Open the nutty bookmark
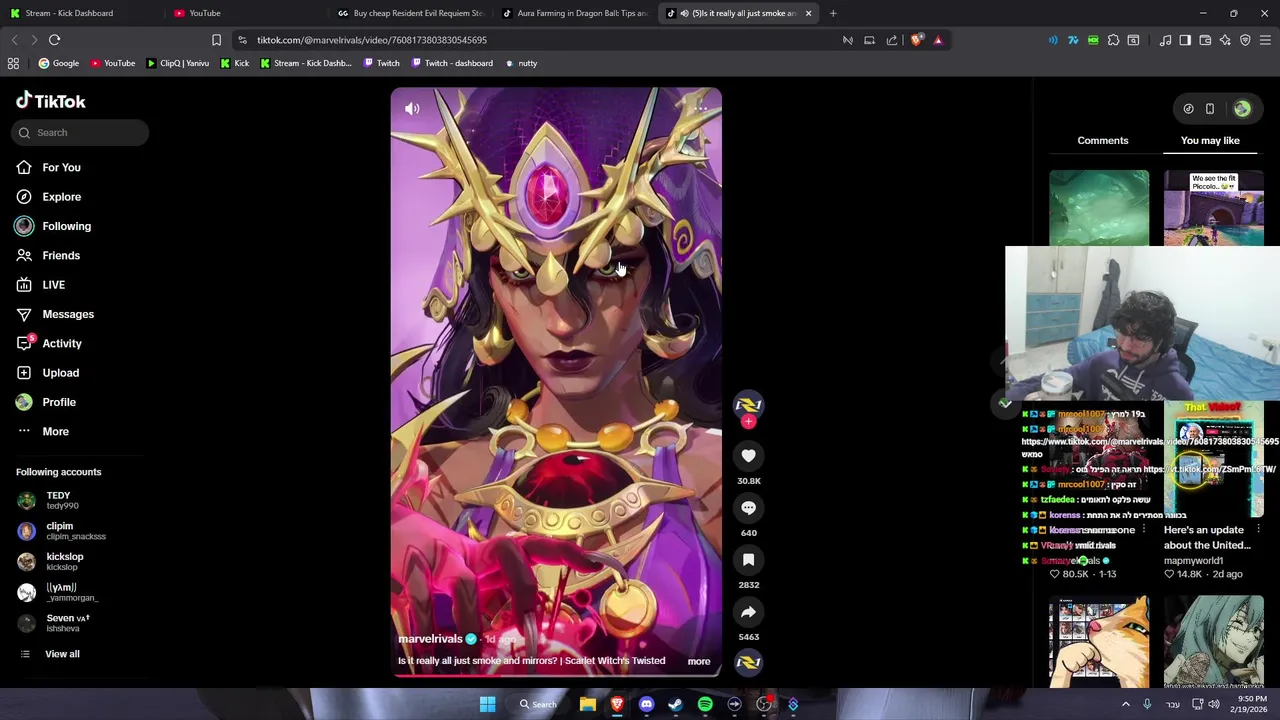The height and width of the screenshot is (720, 1280). 521,63
